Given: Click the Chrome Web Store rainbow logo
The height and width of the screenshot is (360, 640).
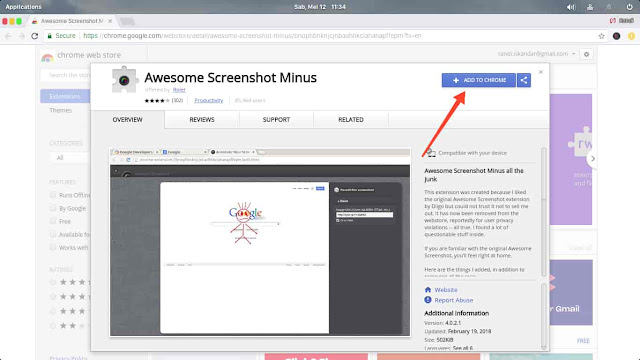Looking at the screenshot, I should coord(47,57).
